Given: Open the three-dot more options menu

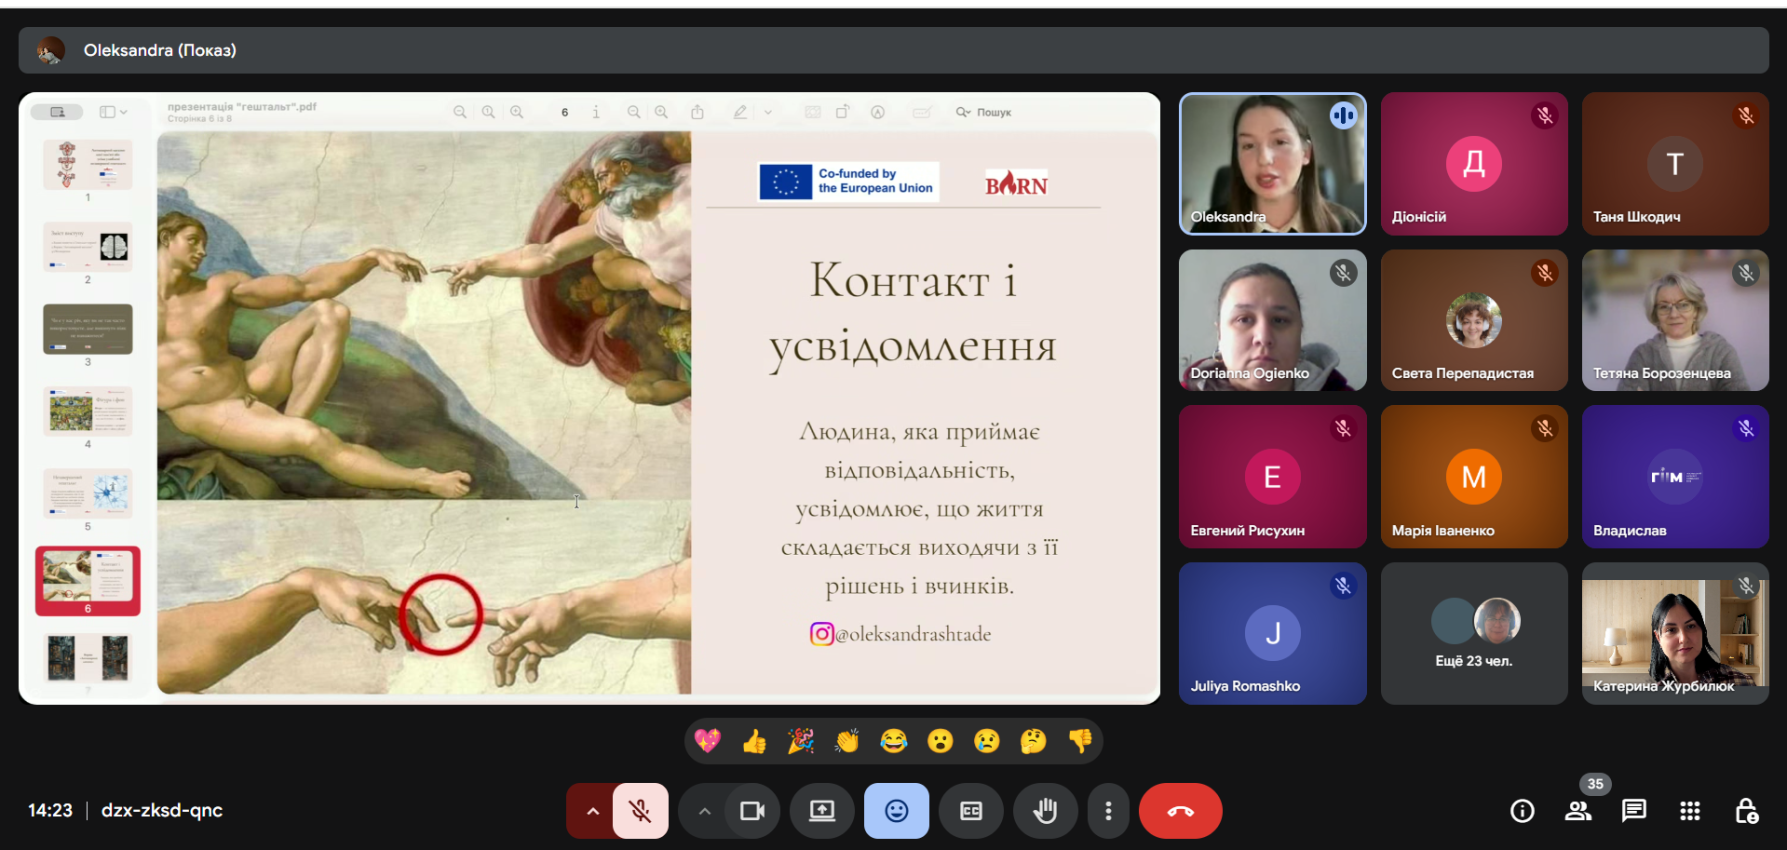Looking at the screenshot, I should pos(1108,811).
